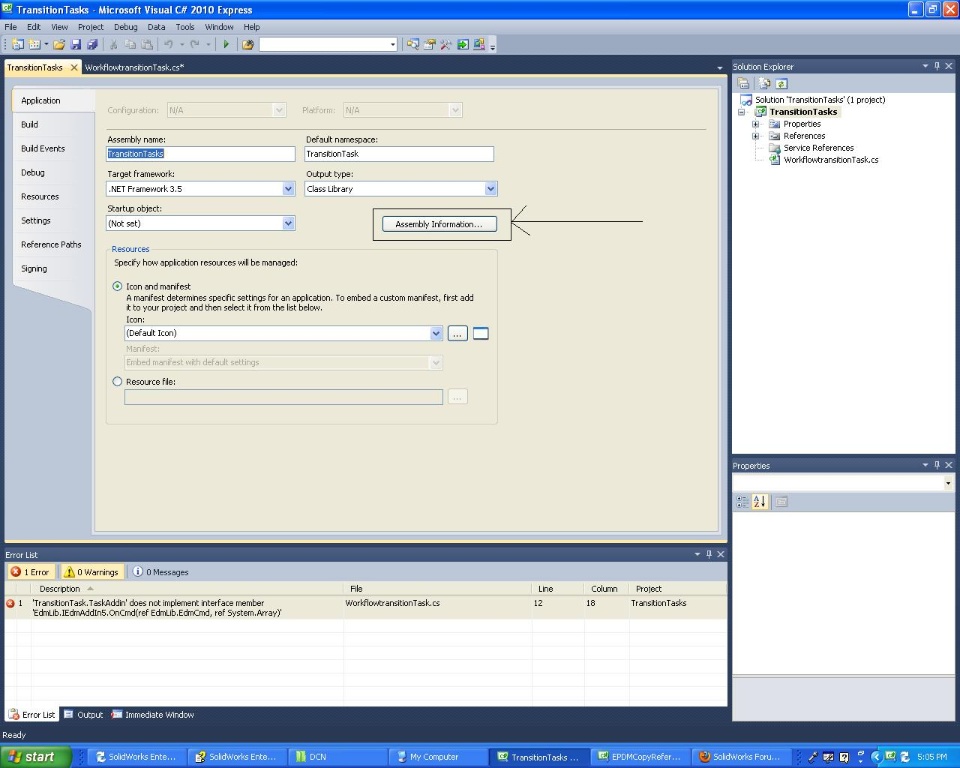Image resolution: width=960 pixels, height=768 pixels.
Task: Click the Extension Manager toolbar icon
Action: click(479, 44)
